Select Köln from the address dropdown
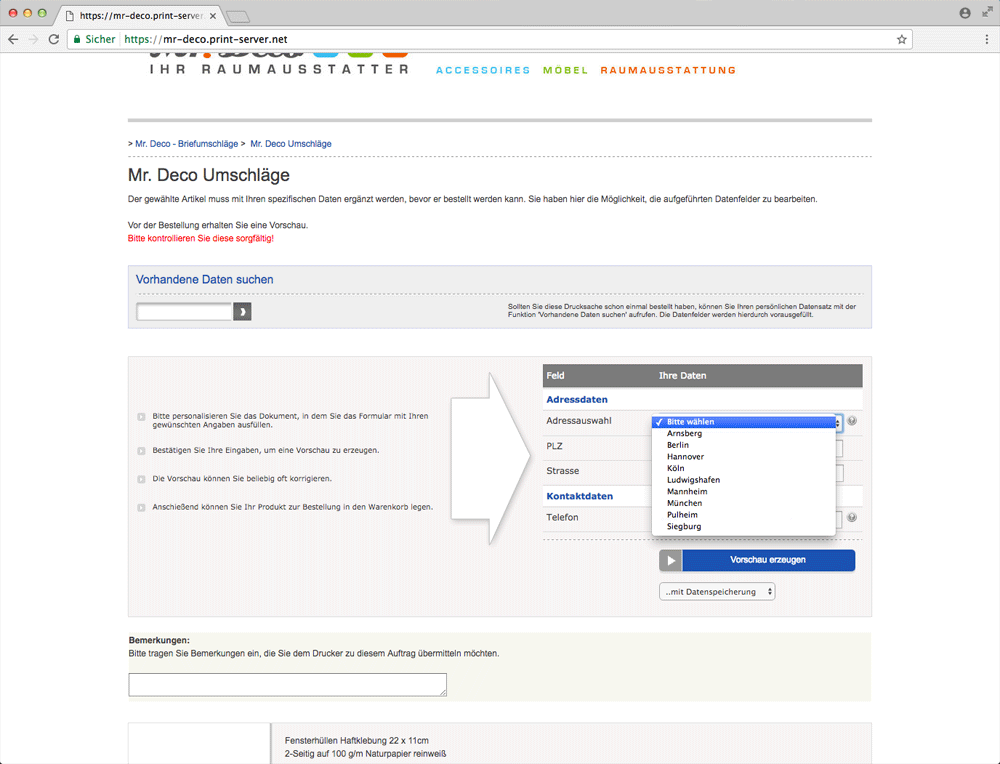The width and height of the screenshot is (1000, 764). click(744, 468)
